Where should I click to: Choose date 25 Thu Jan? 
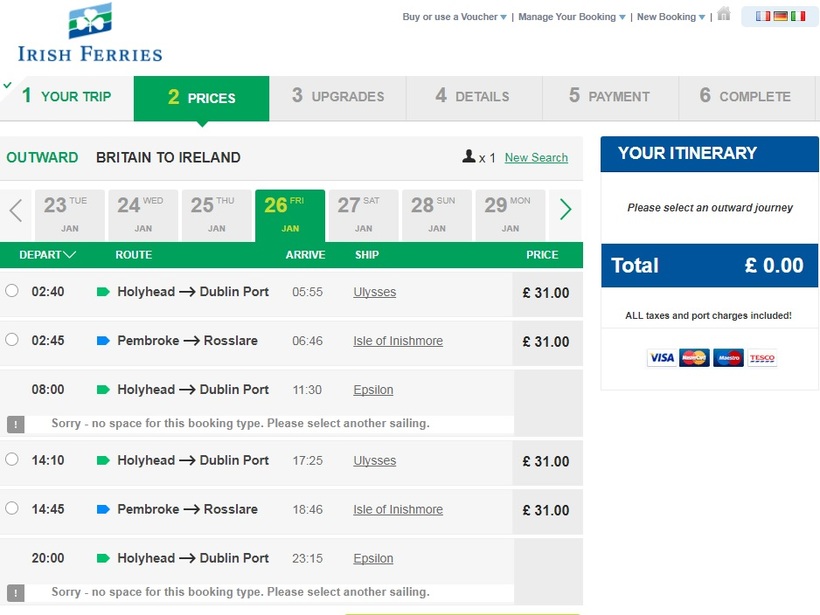(217, 215)
